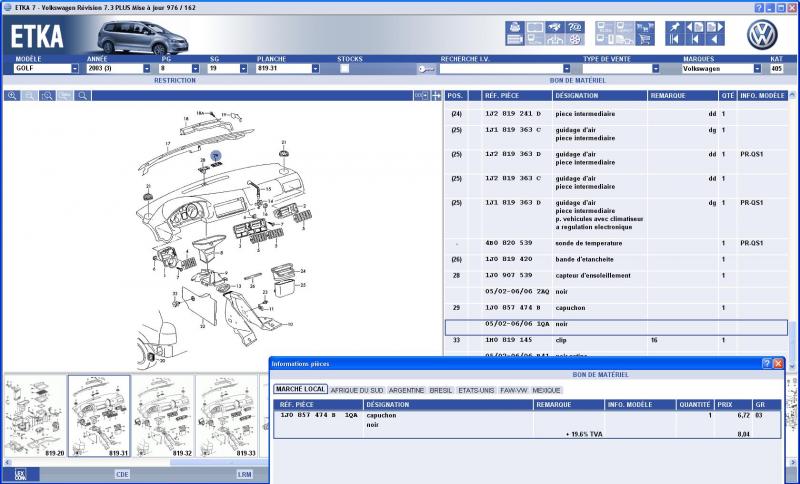Screen dimensions: 800x484
Task: Click dialog row 1J0 857 474 B capuchon
Action: (x=527, y=424)
